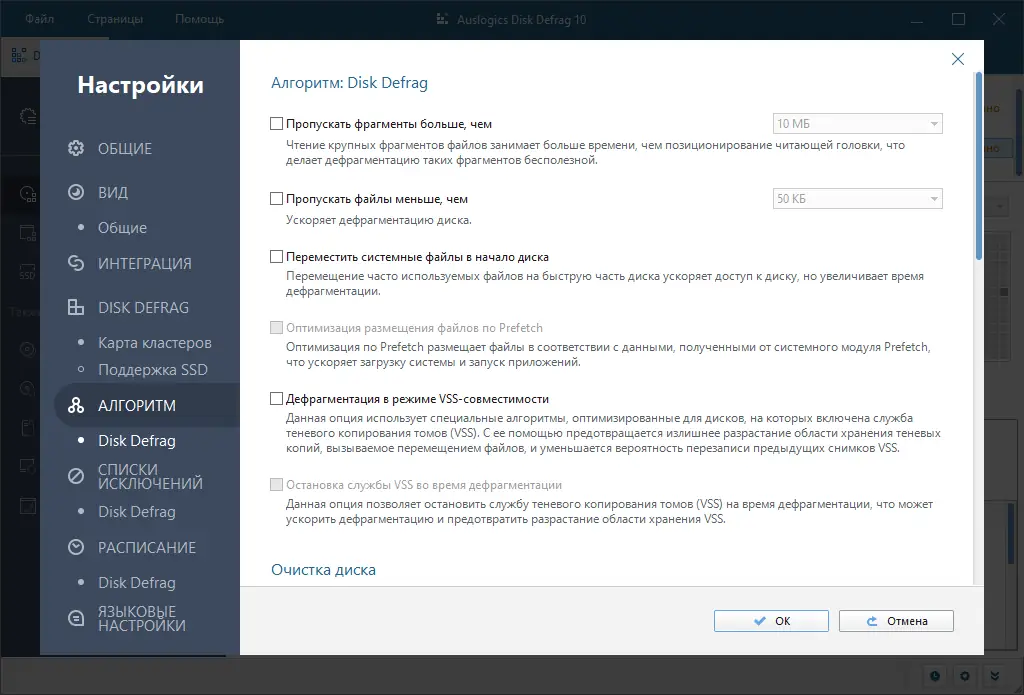Screen dimensions: 1024x695
Task: Click the ЯЗЫКОВЫЕ НАСТРОЙКИ icon
Action: pos(76,618)
